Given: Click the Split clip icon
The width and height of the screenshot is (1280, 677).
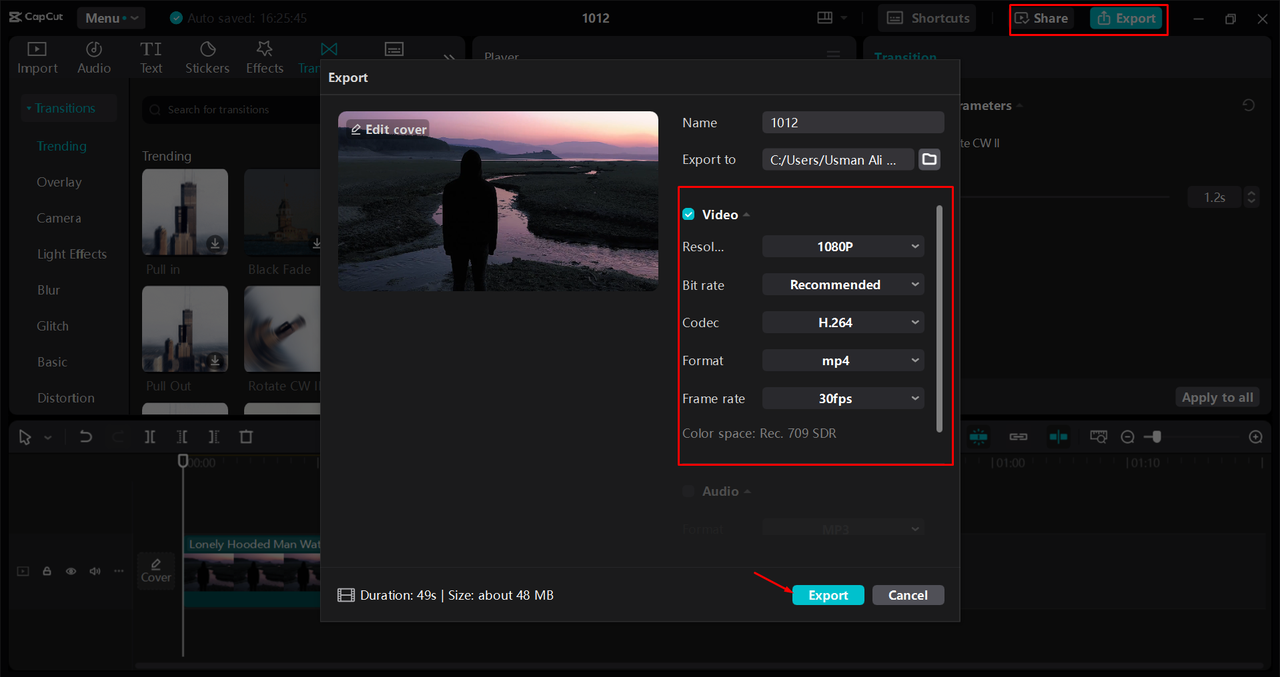Looking at the screenshot, I should point(150,437).
